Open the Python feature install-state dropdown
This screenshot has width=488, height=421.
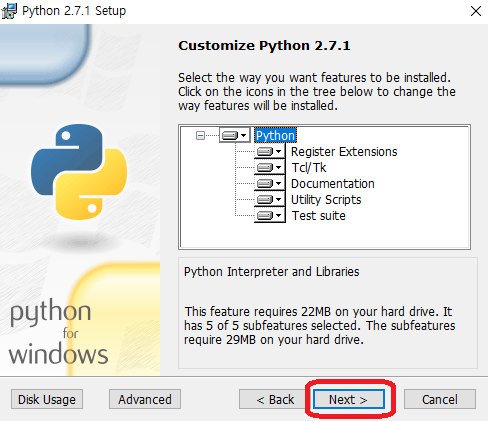tap(235, 135)
